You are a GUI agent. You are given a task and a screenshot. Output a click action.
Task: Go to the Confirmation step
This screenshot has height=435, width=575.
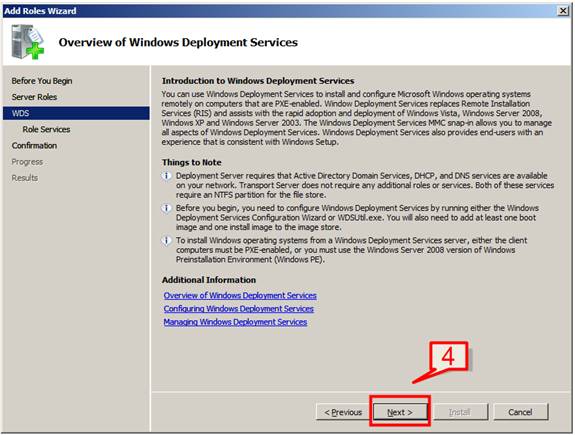tap(34, 146)
